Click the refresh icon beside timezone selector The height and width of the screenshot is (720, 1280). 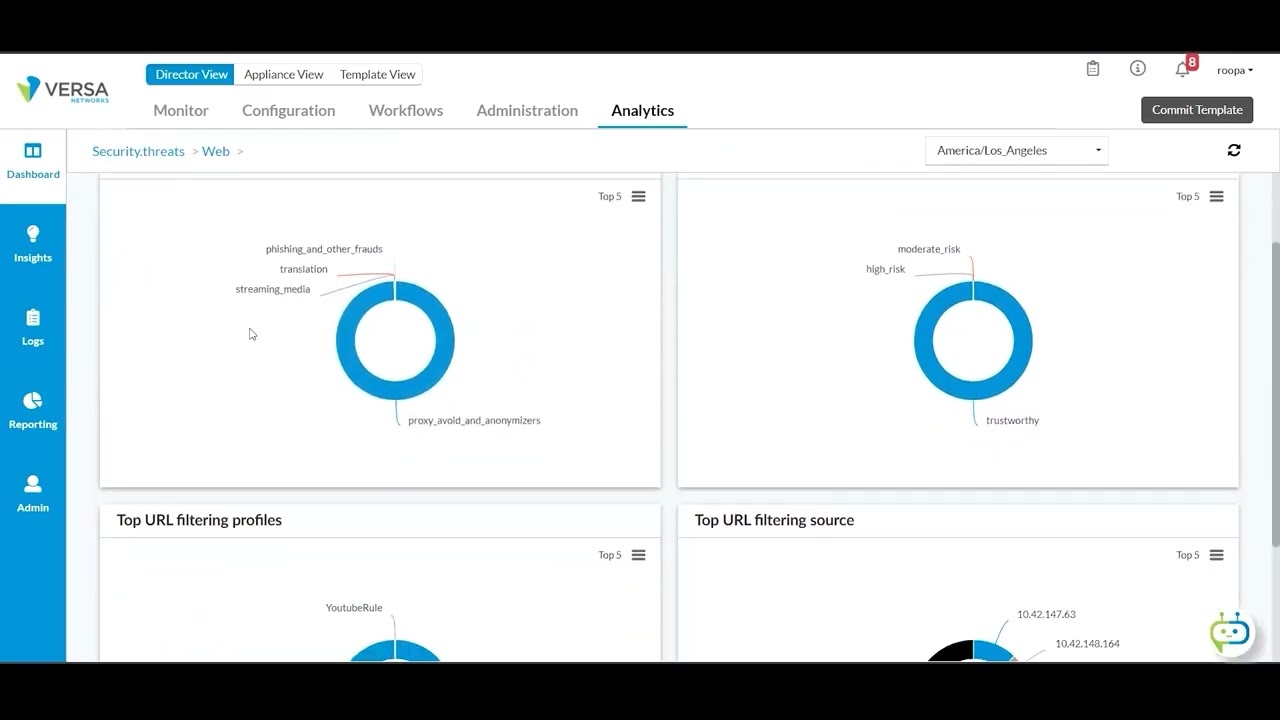click(1234, 150)
